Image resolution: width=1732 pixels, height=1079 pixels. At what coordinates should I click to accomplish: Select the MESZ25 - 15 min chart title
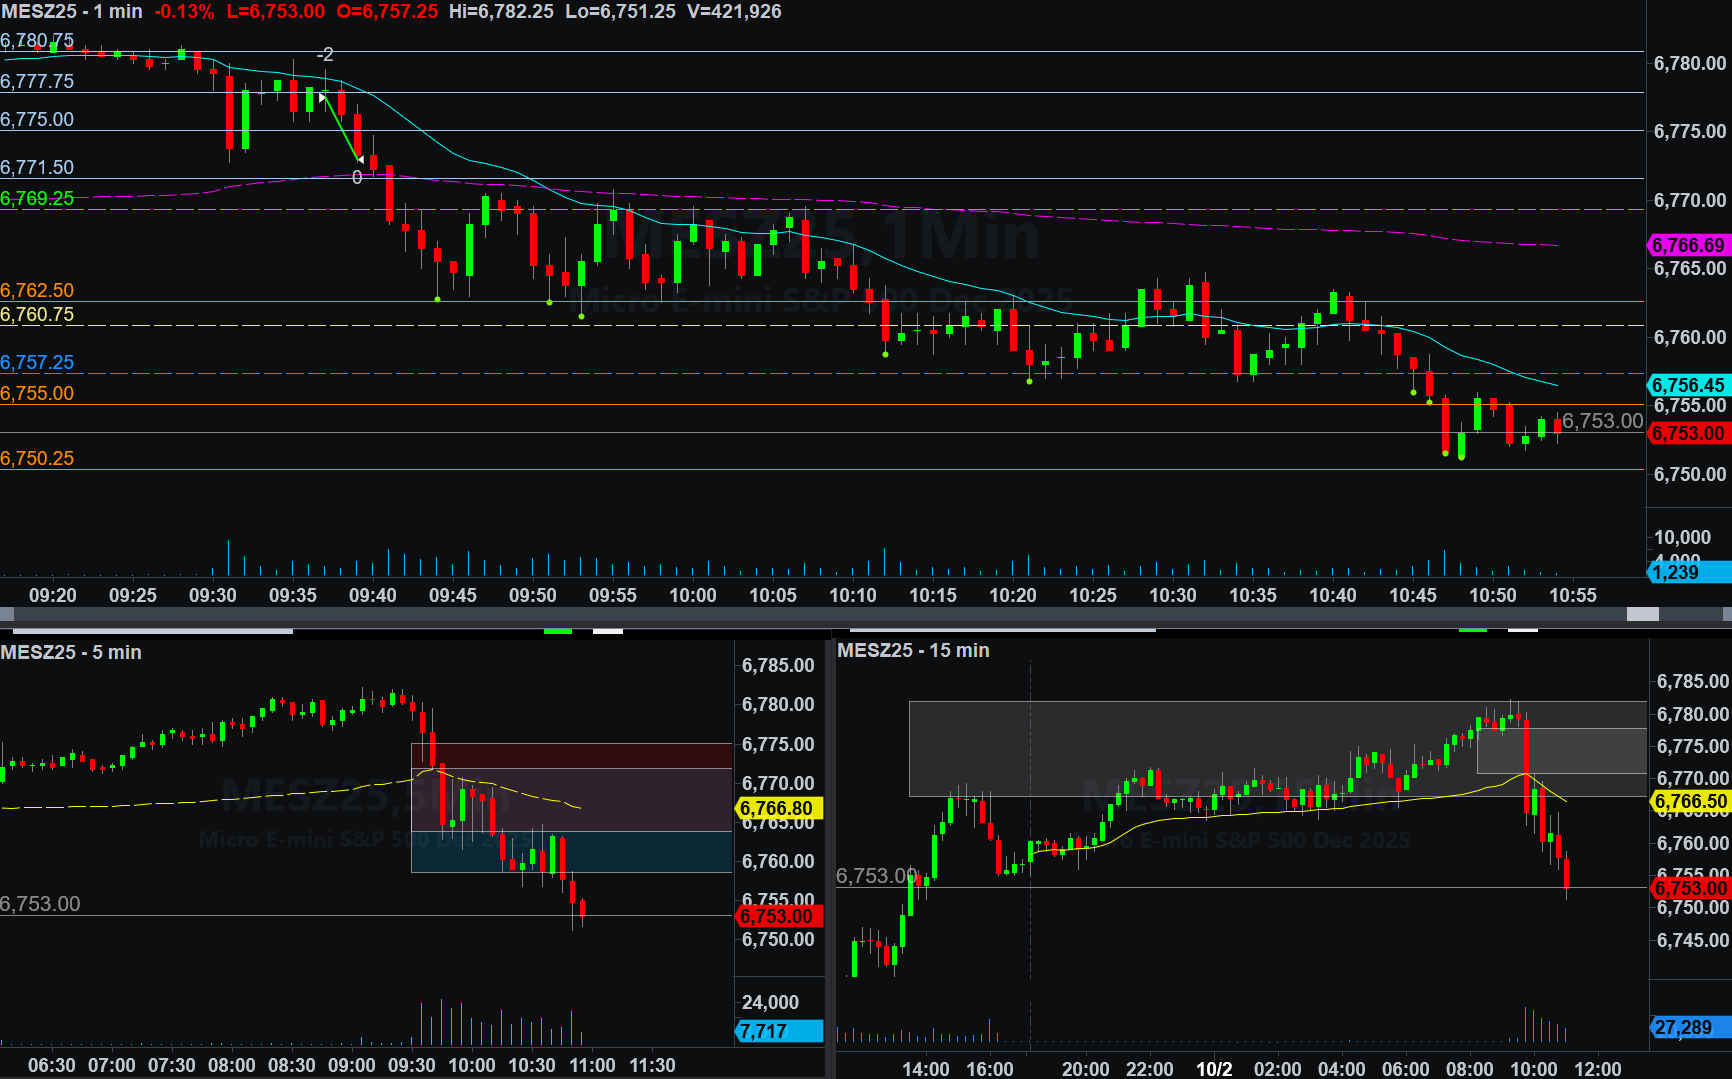pyautogui.click(x=913, y=650)
